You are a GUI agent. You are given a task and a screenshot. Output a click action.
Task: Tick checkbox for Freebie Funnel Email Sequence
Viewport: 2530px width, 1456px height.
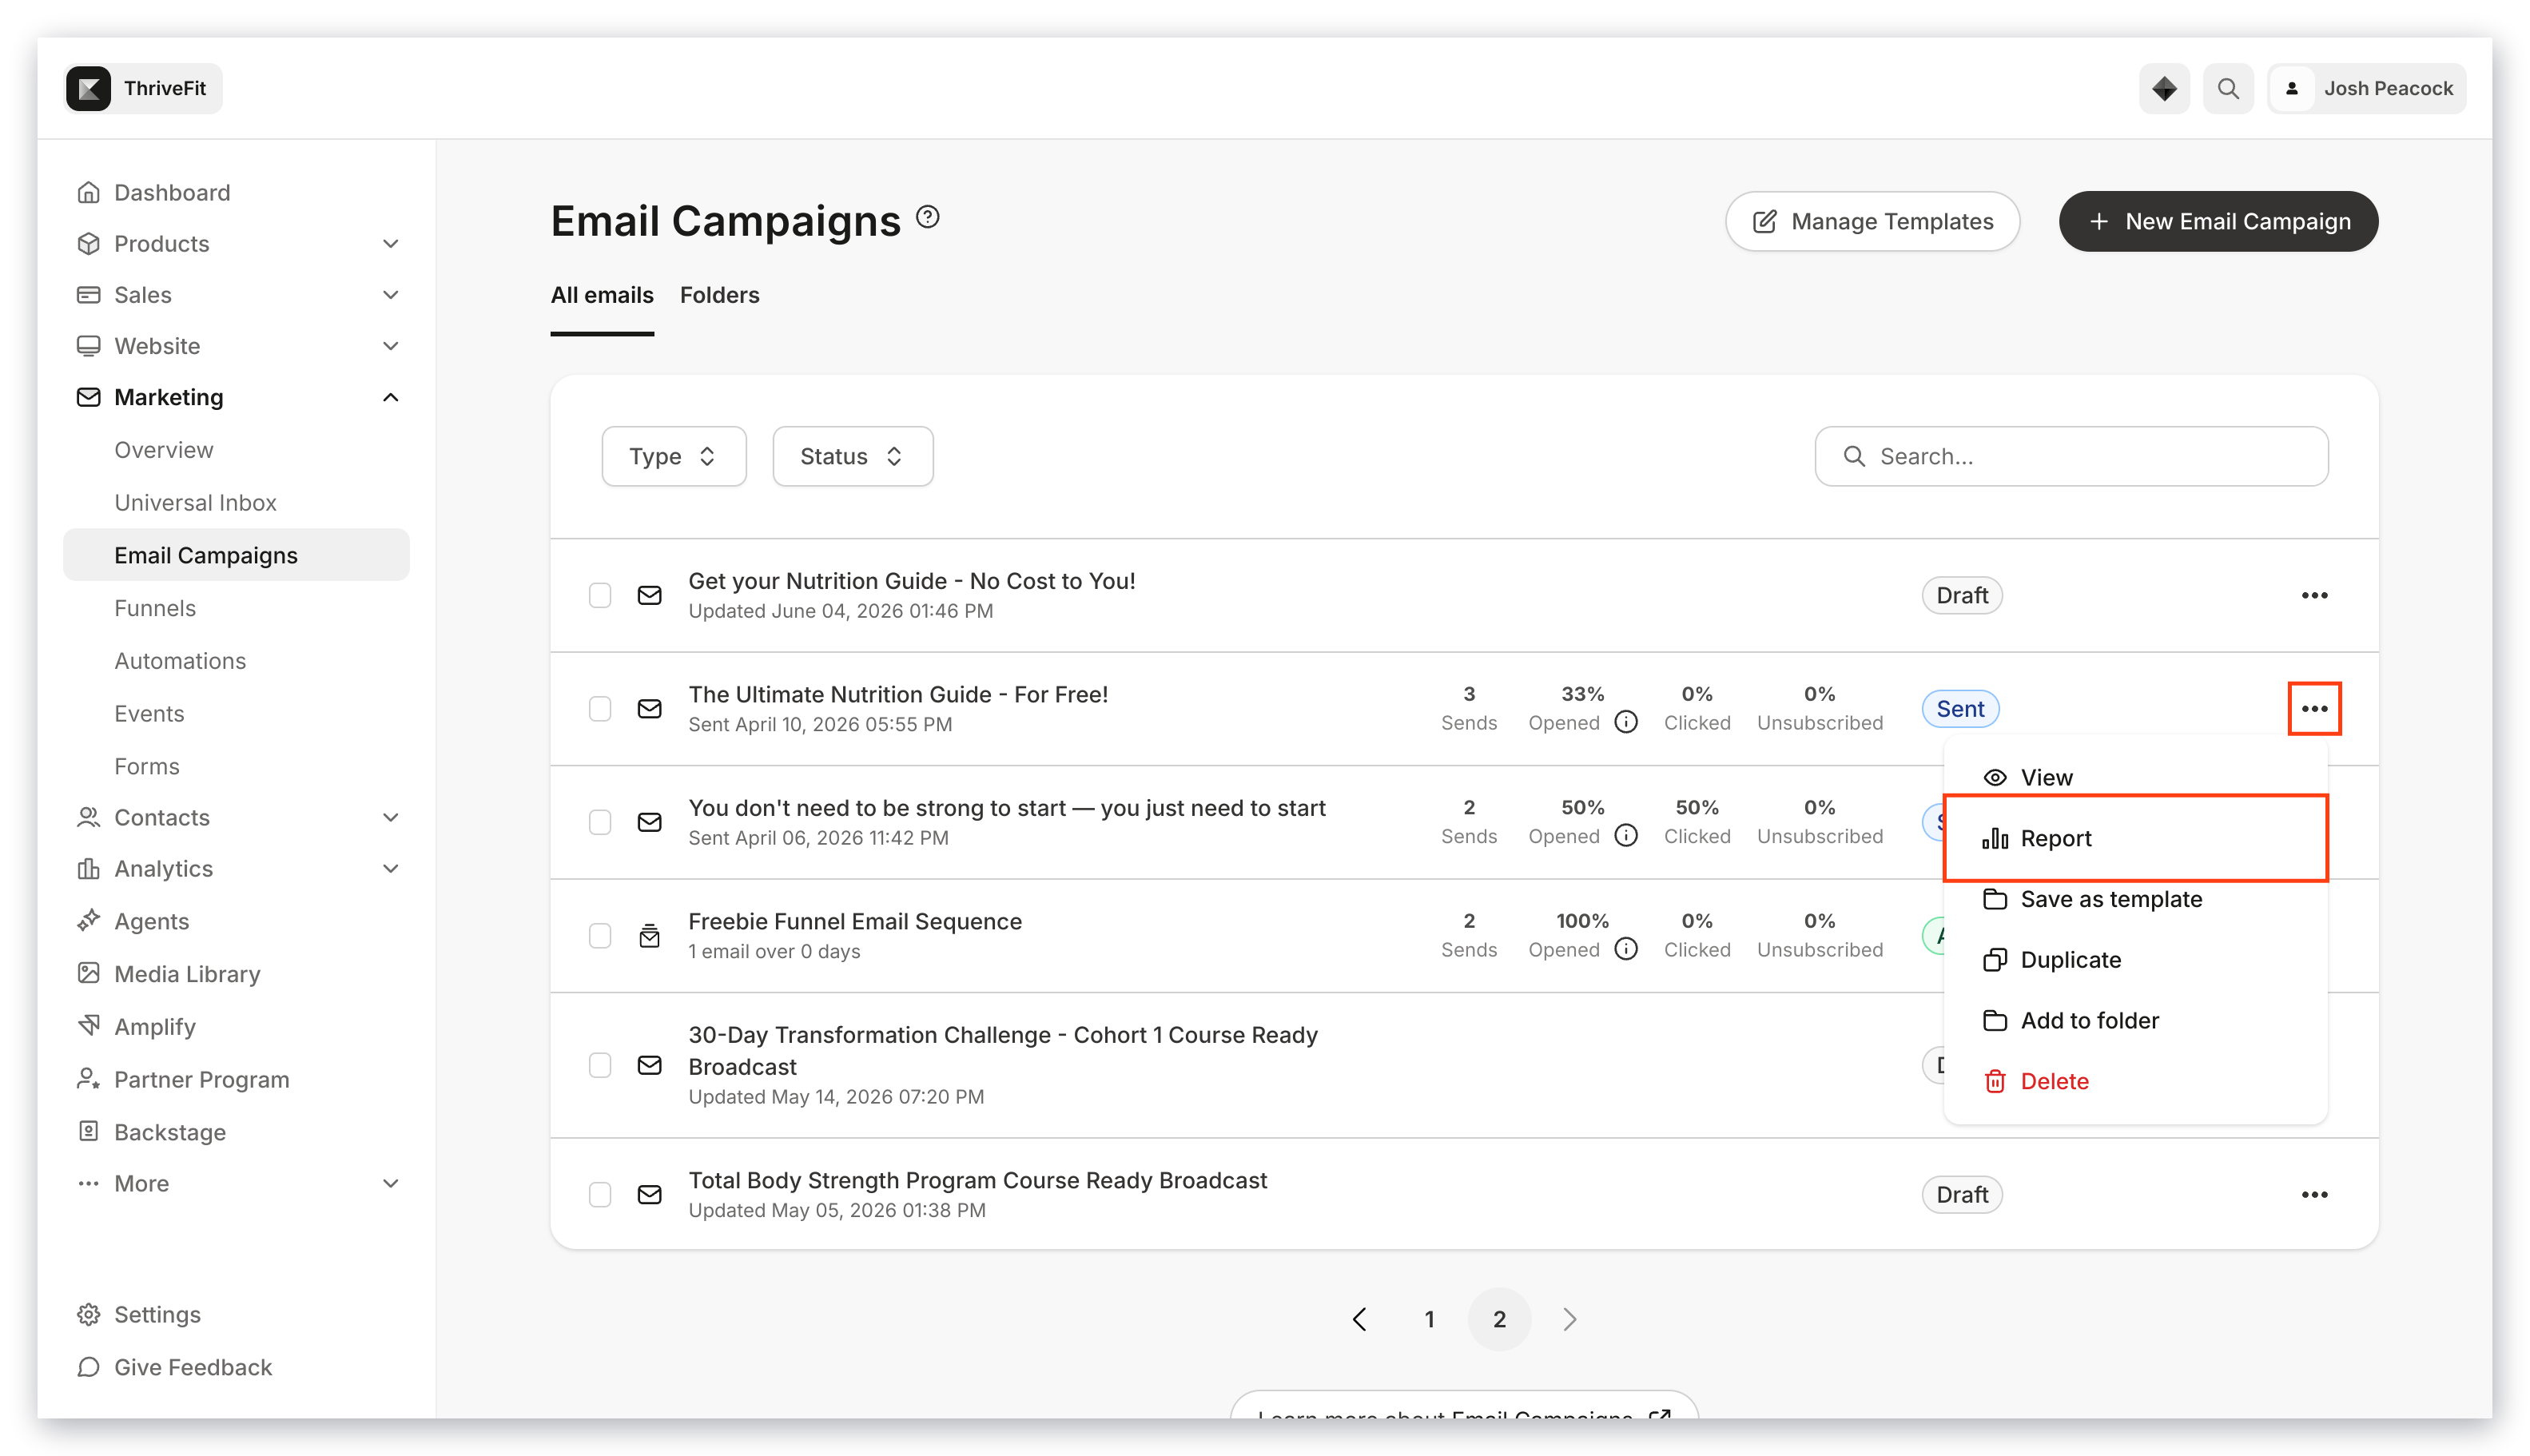600,936
